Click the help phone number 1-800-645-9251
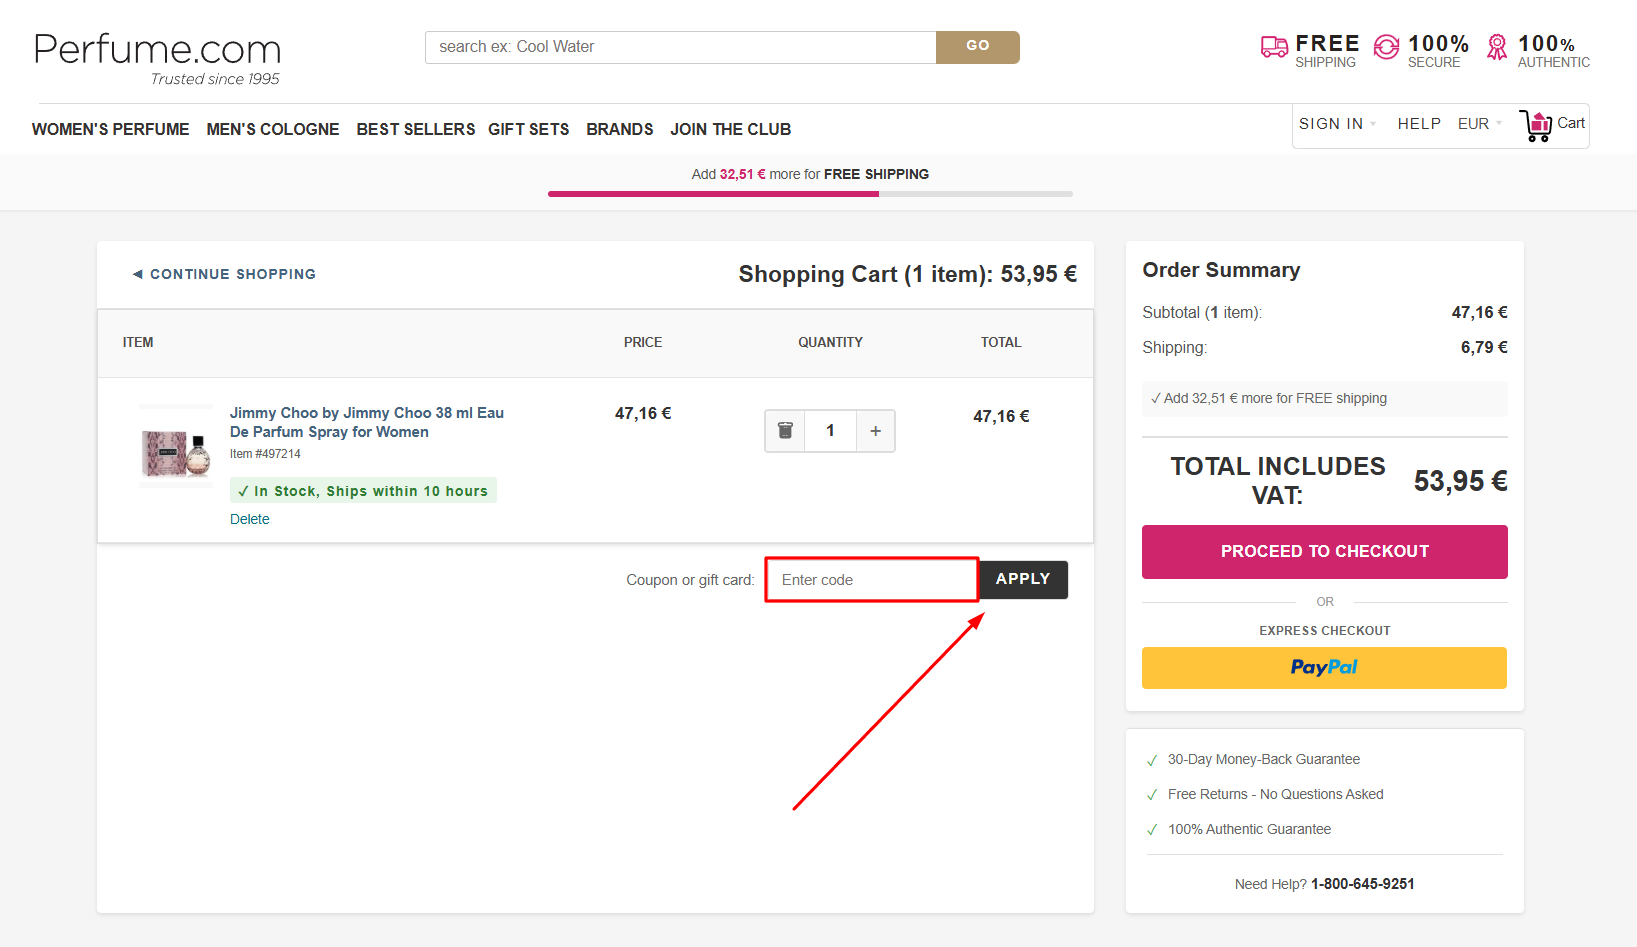The image size is (1637, 947). point(1363,884)
